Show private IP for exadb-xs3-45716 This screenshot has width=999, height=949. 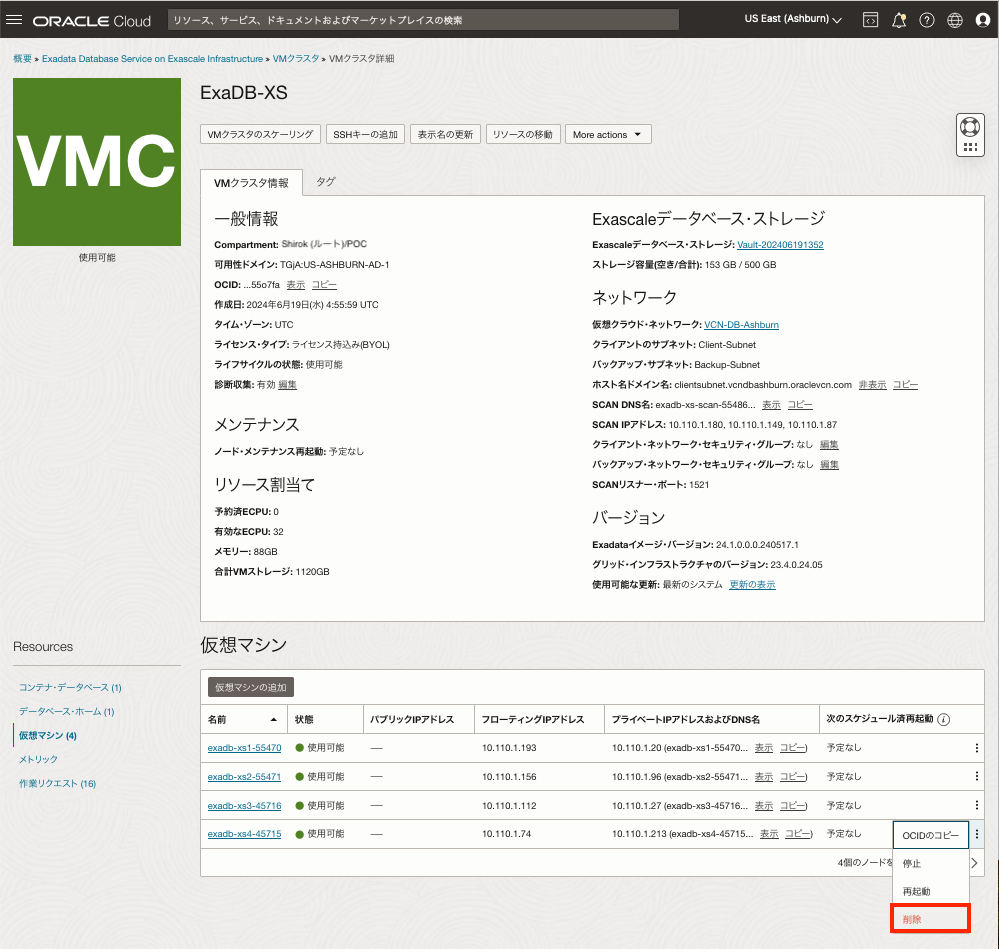[x=764, y=806]
